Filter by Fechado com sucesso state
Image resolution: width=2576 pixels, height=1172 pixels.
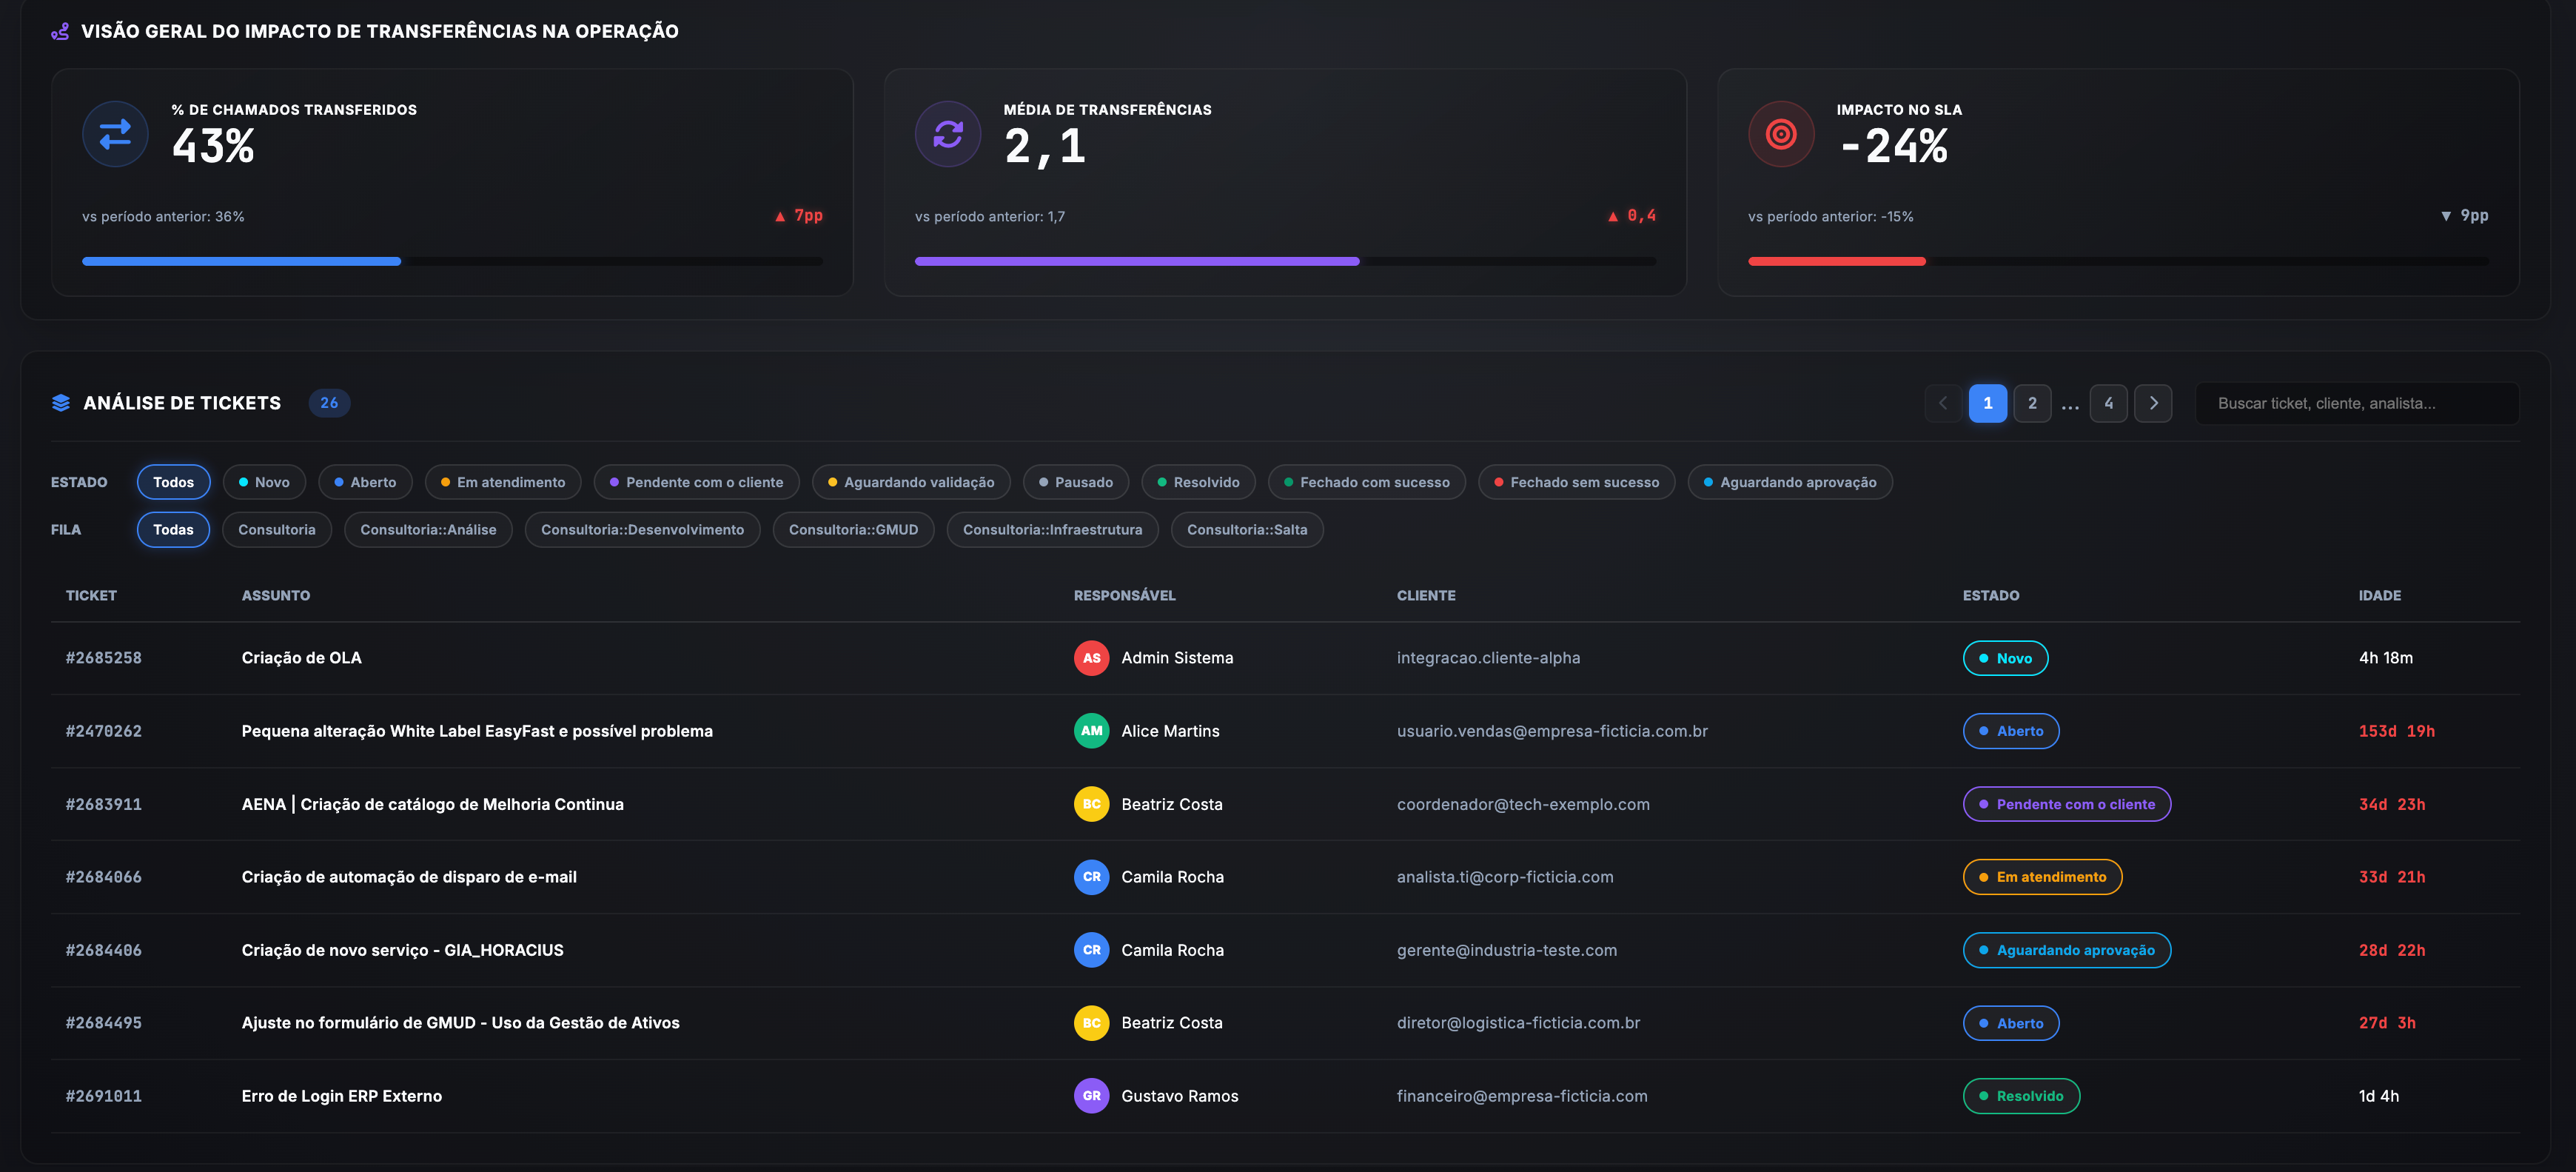[1366, 482]
